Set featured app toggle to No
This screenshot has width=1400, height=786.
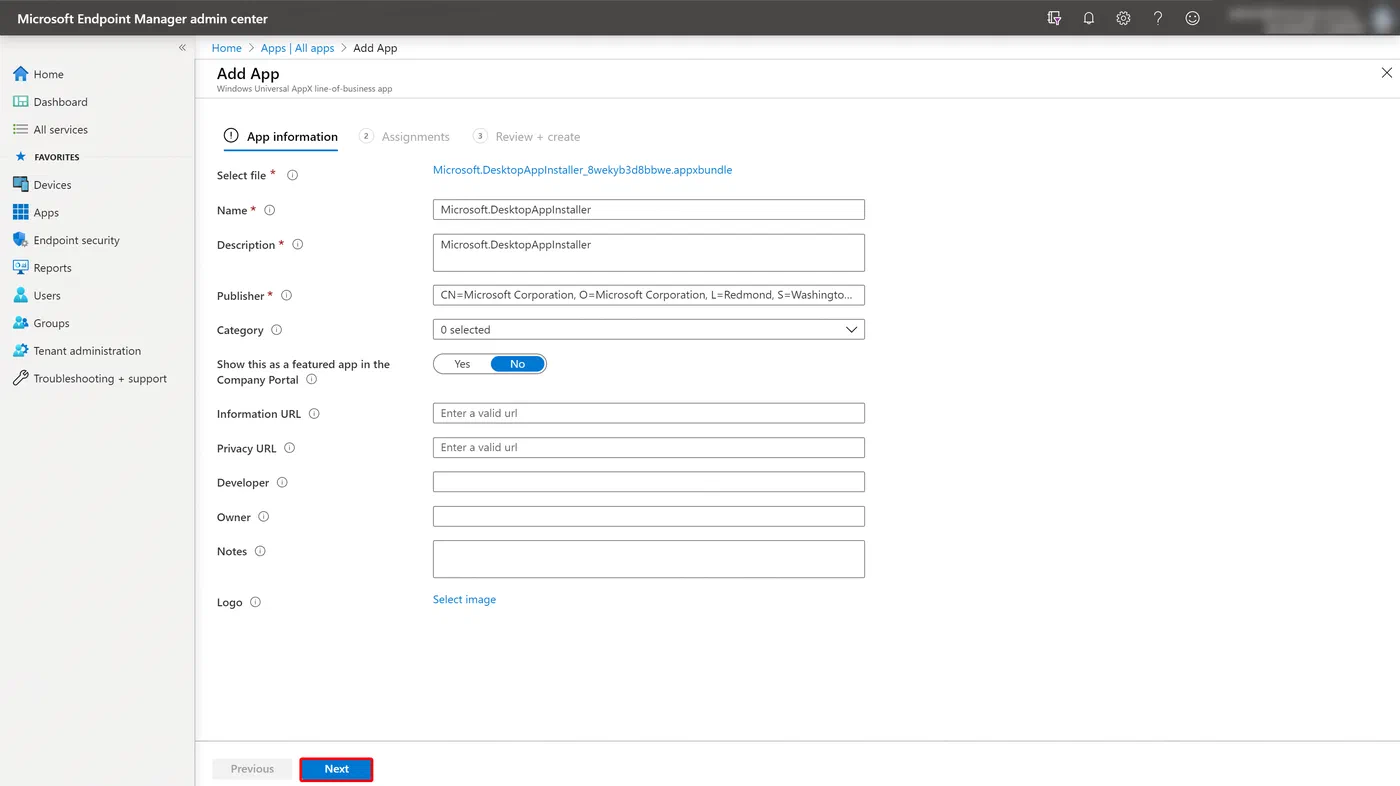(x=518, y=364)
